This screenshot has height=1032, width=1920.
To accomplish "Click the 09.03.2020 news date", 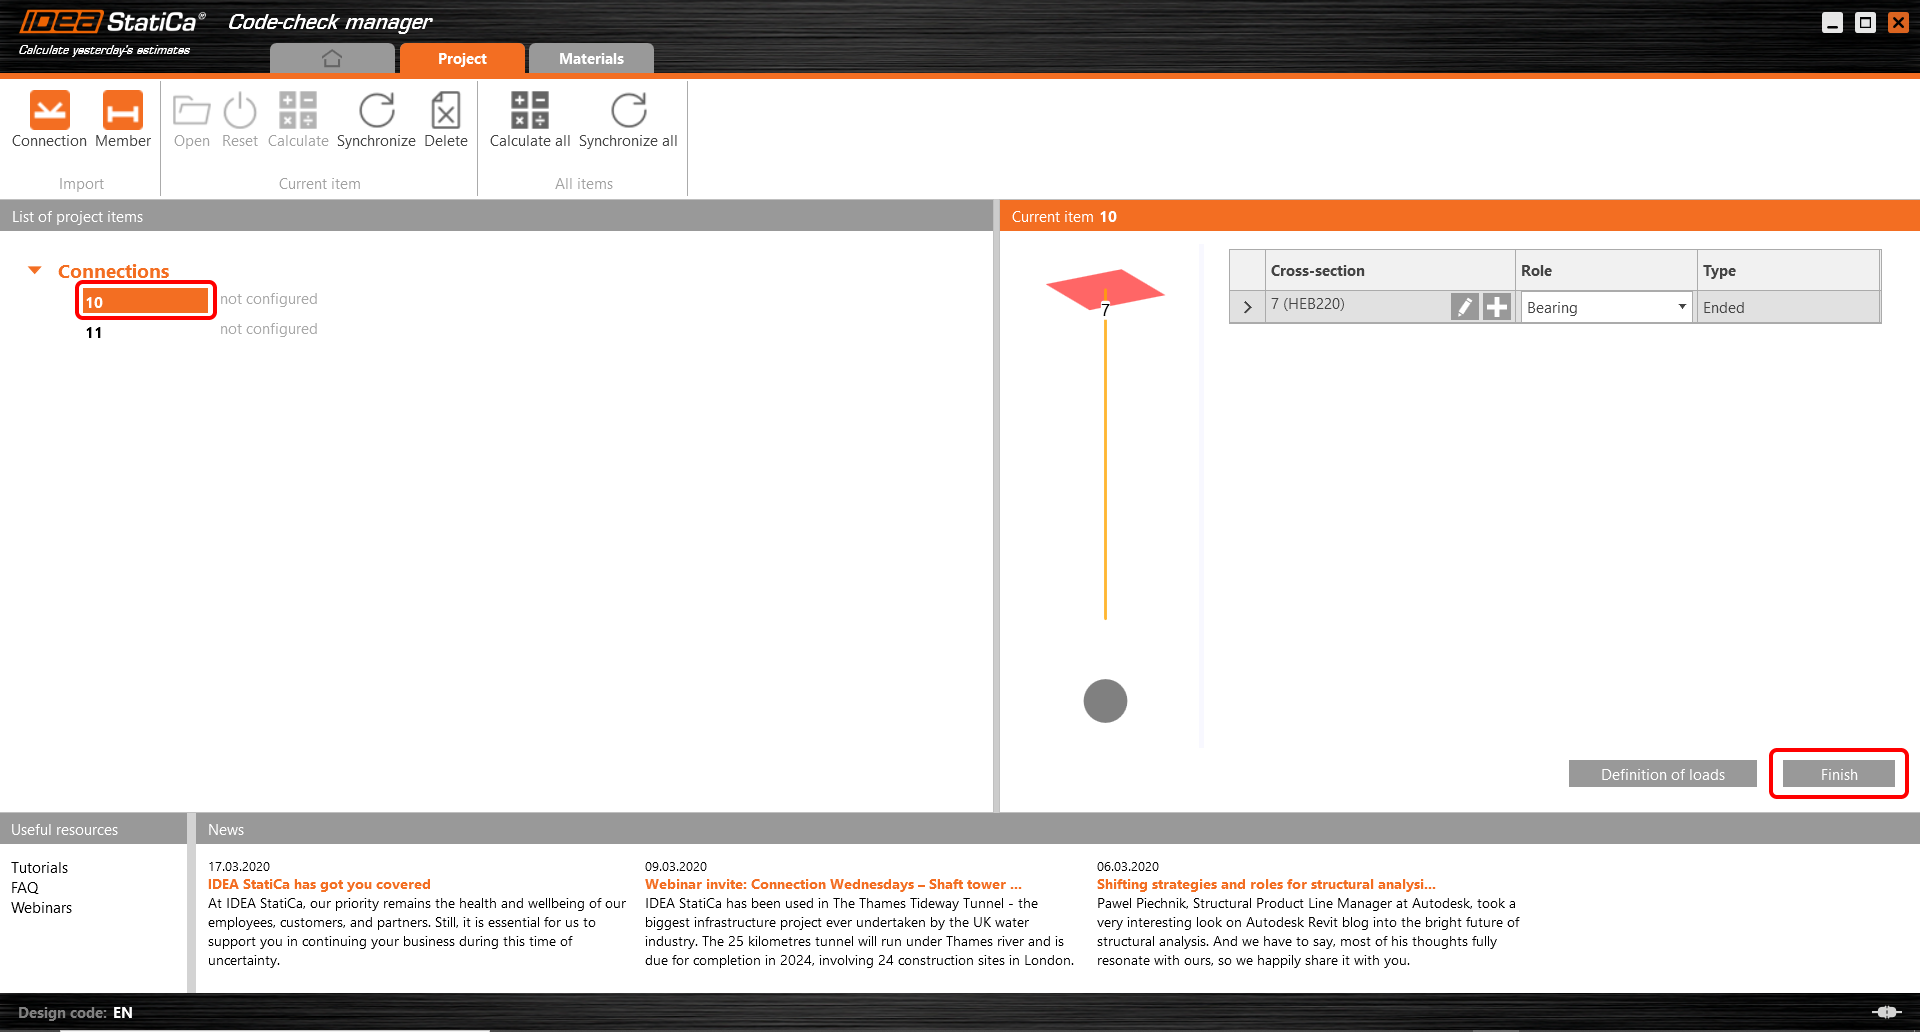I will point(676,867).
